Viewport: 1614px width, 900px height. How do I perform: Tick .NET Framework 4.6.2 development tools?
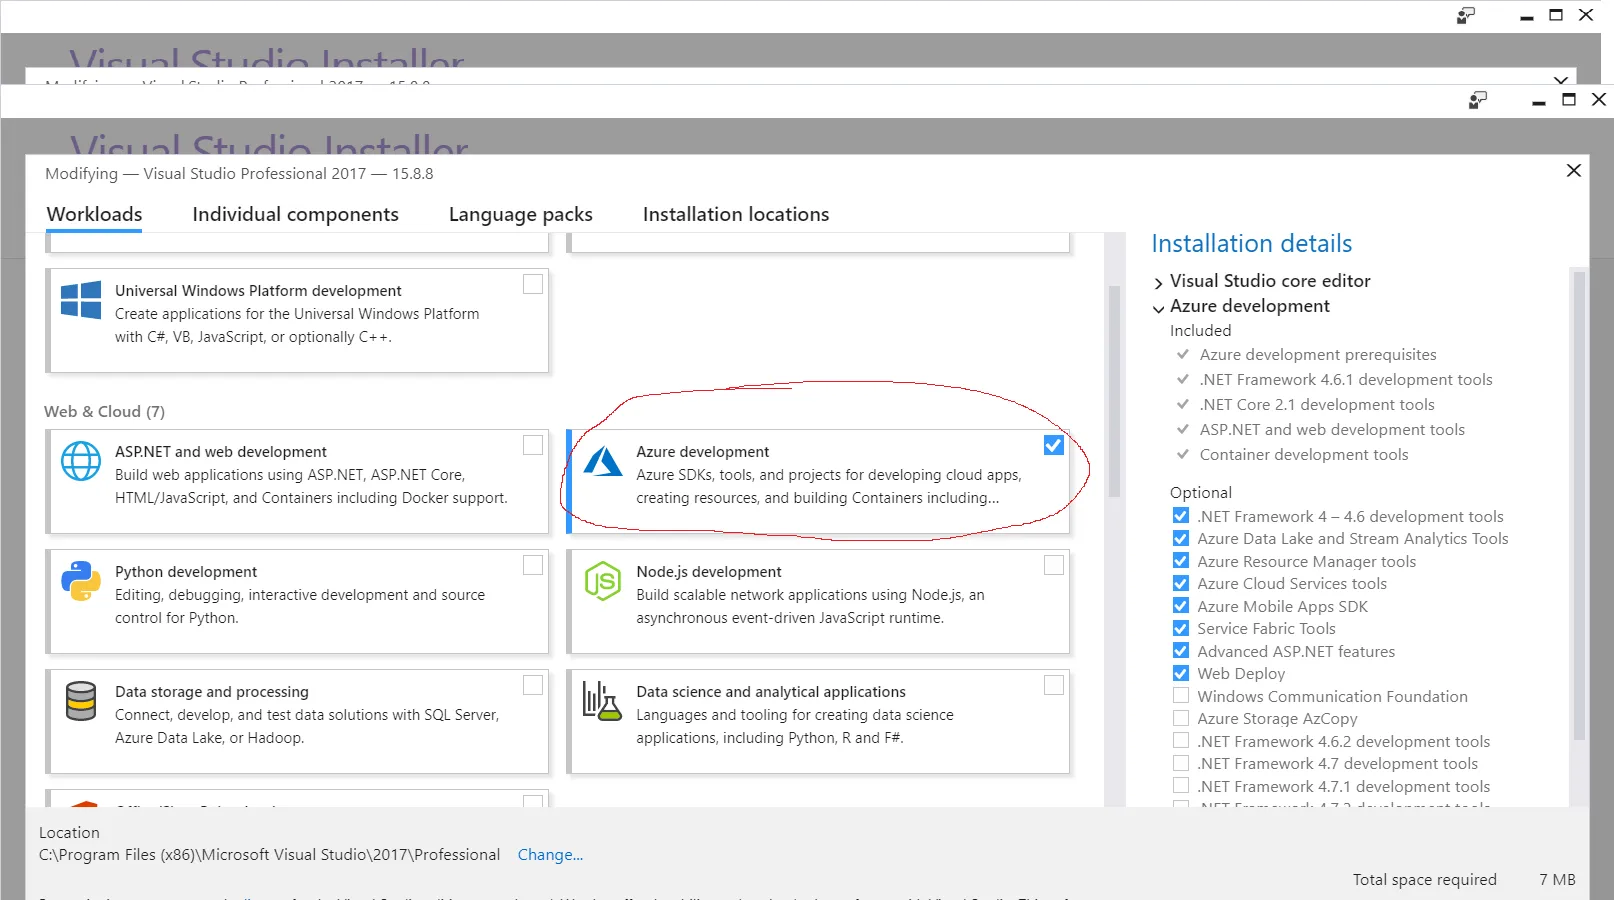click(x=1181, y=741)
